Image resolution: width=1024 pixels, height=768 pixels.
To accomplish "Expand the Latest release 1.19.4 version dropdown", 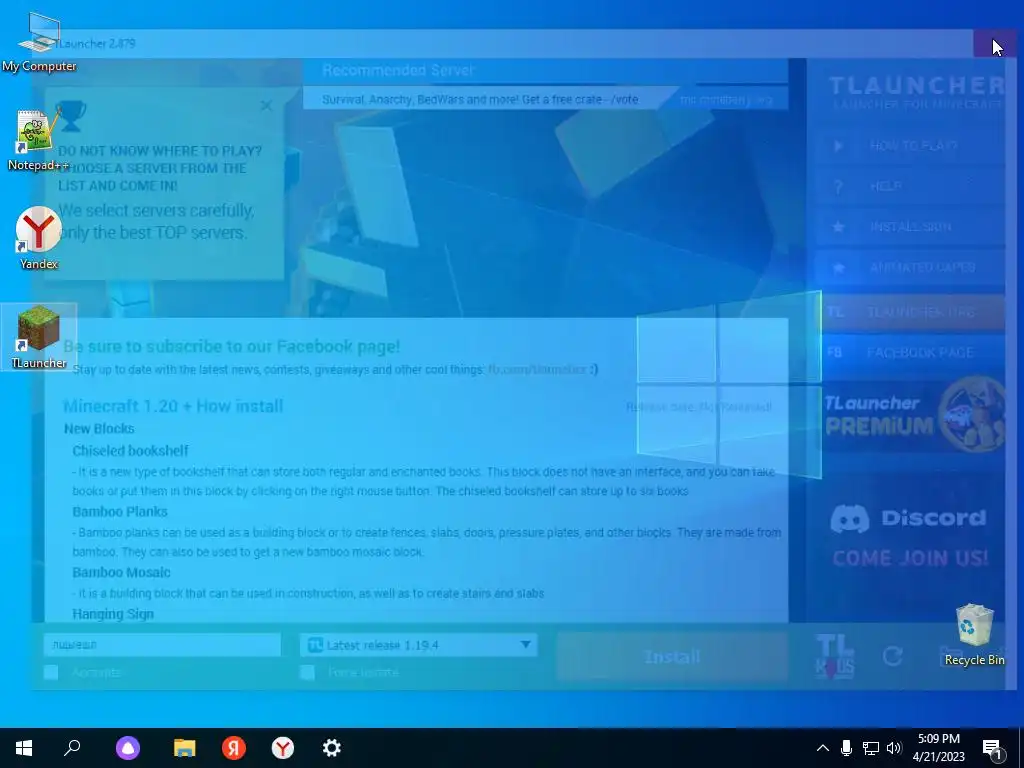I will coord(418,645).
